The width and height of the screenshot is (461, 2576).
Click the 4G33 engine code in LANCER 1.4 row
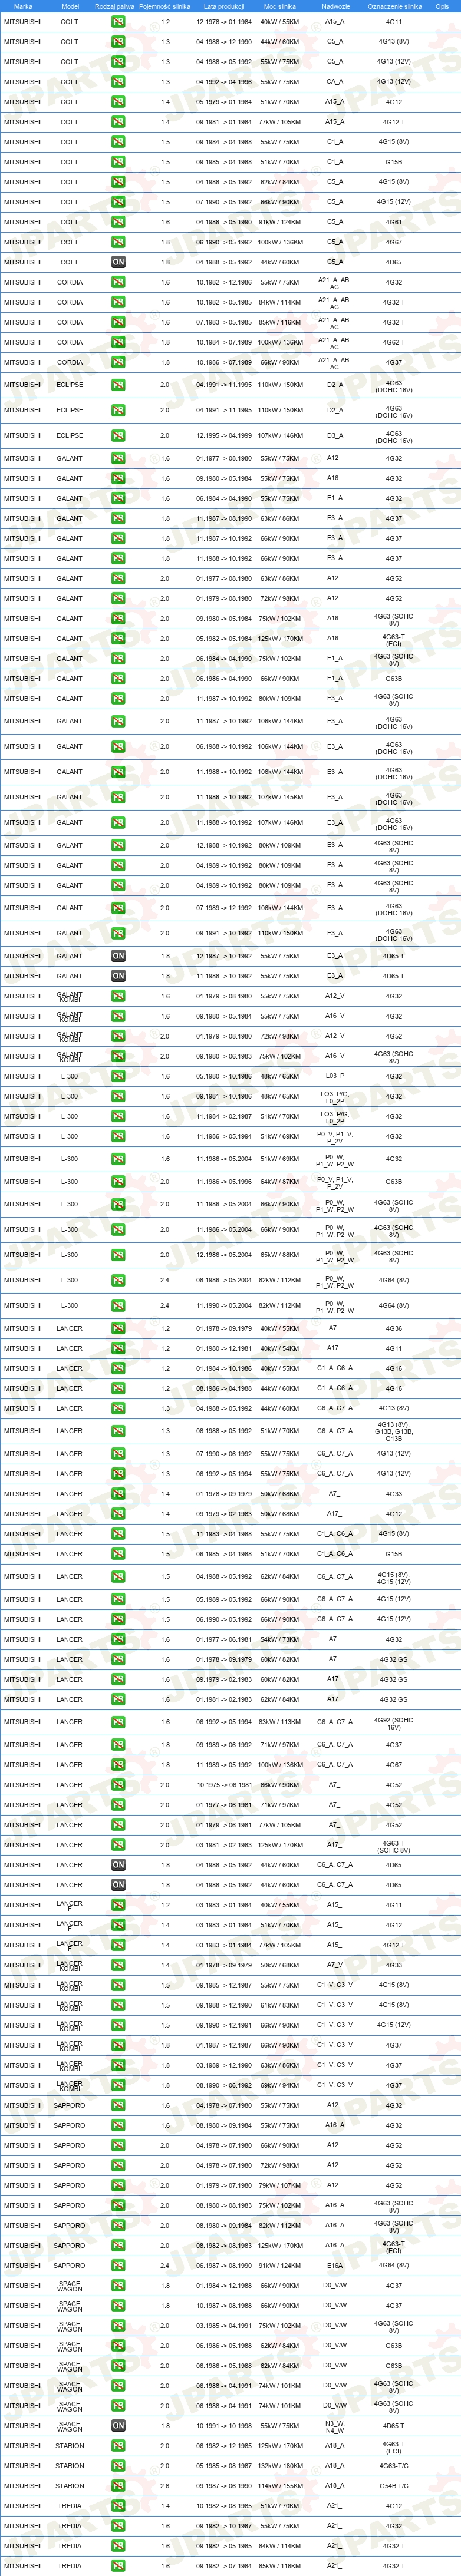pos(394,1494)
